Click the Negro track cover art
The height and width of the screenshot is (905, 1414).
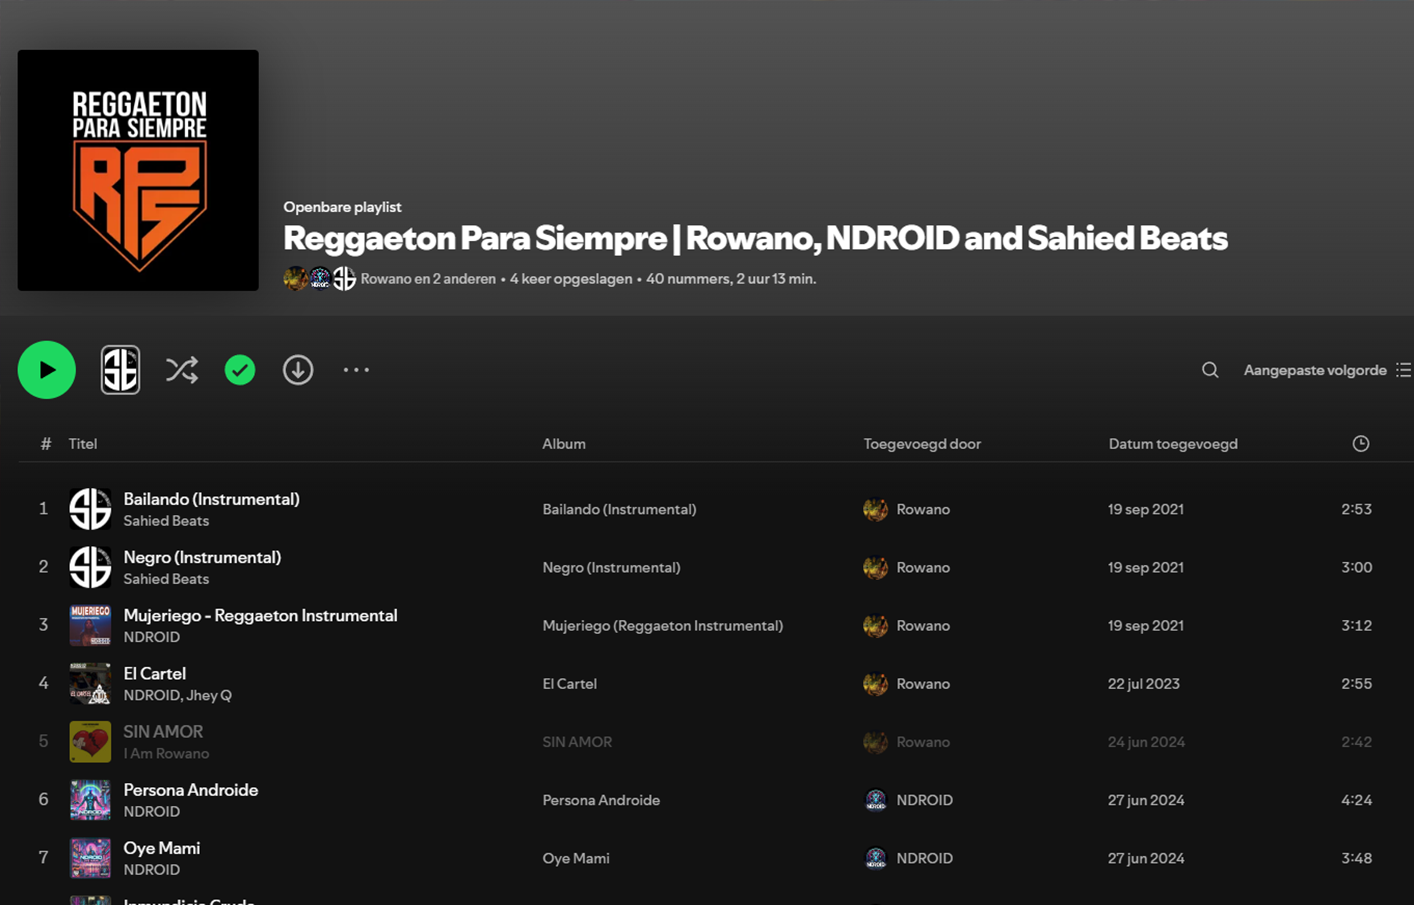(x=90, y=567)
